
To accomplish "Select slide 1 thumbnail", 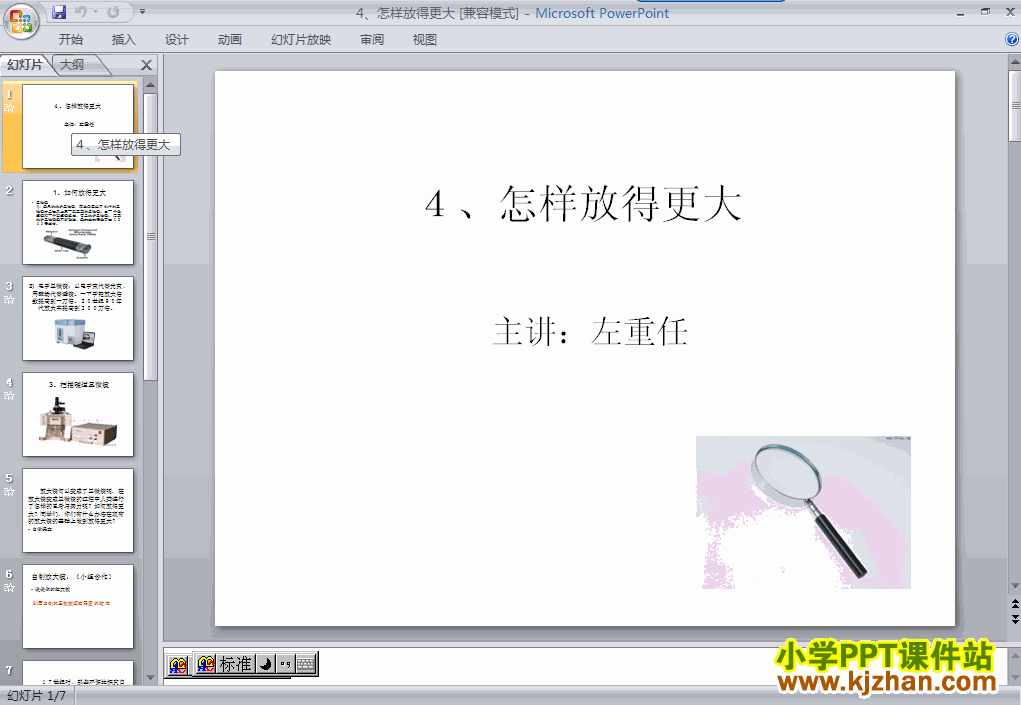I will click(x=78, y=126).
